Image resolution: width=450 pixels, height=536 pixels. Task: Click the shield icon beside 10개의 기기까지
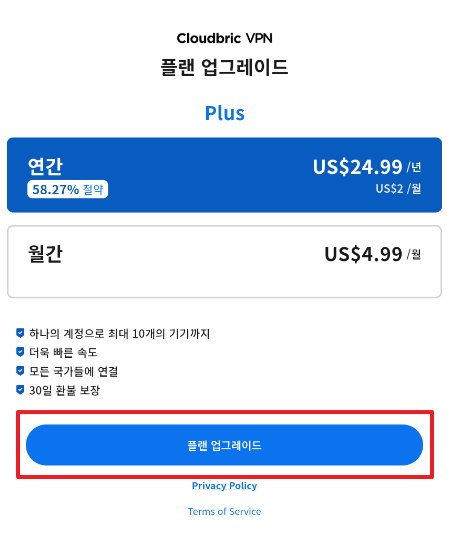point(20,333)
